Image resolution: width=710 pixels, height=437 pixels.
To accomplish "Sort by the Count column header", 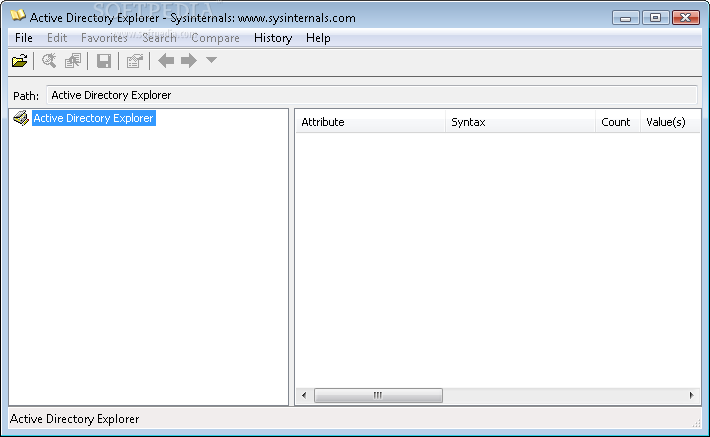I will coord(618,122).
